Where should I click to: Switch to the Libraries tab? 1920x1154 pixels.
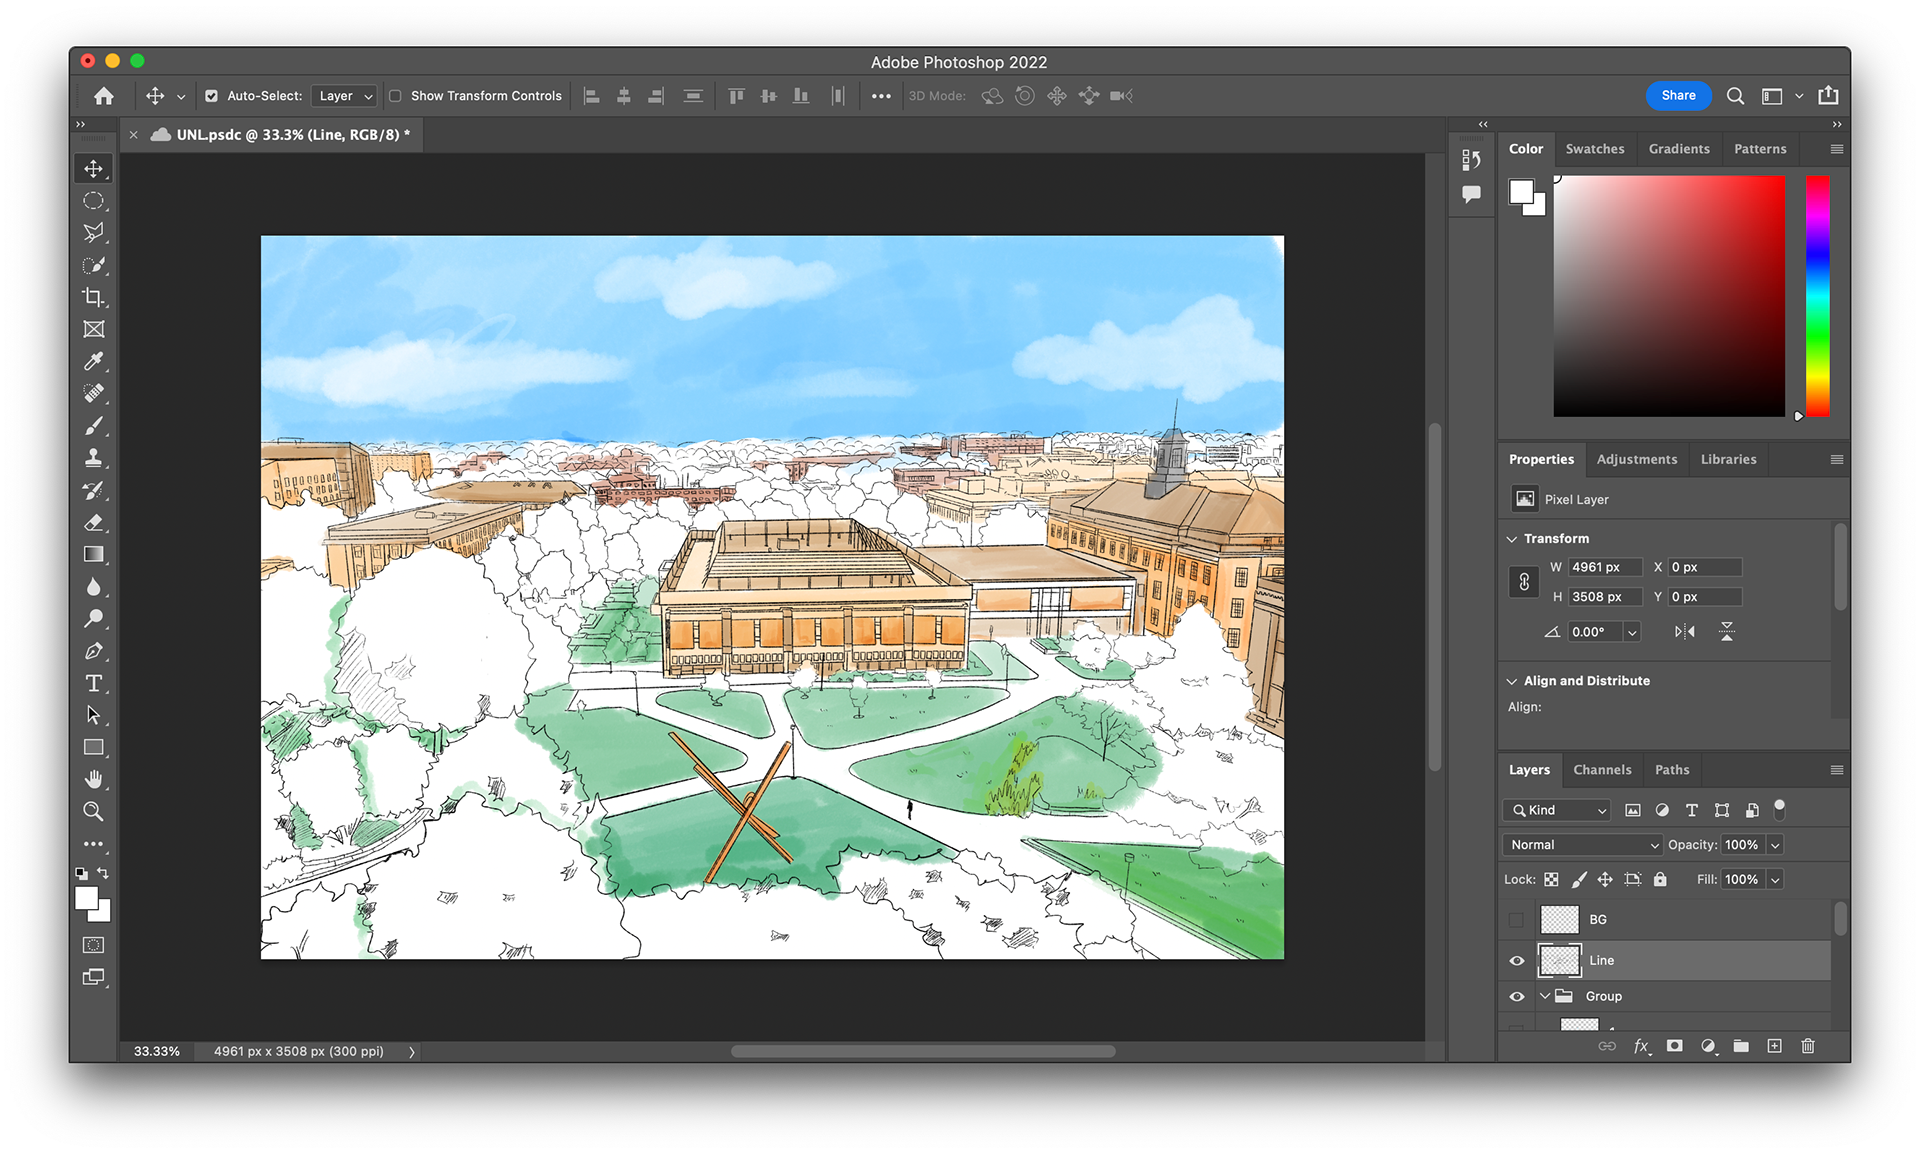[1728, 460]
